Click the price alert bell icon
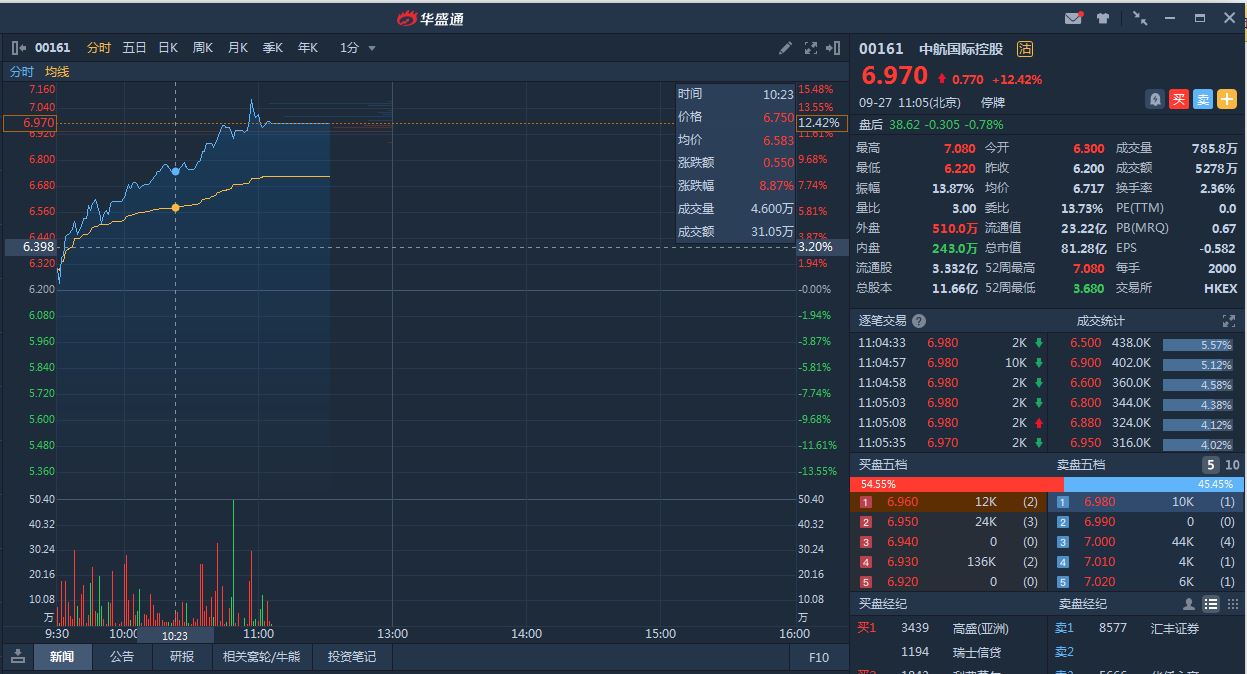 pos(1155,99)
